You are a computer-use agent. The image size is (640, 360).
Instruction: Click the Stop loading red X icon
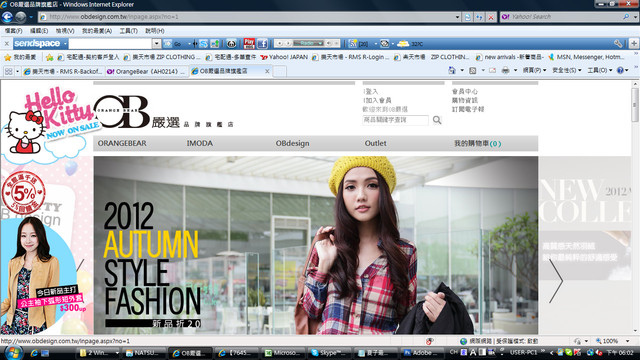tap(491, 17)
